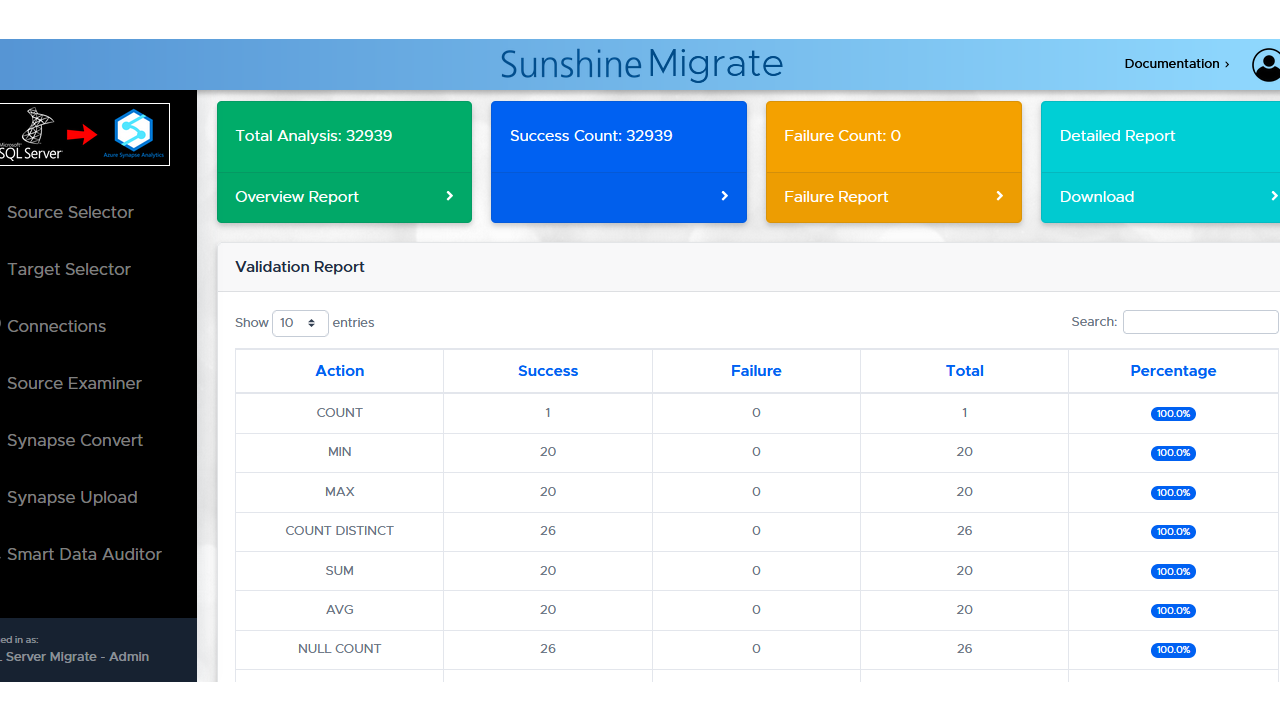Click the Download link for Detailed Report
The image size is (1280, 720).
(1097, 197)
